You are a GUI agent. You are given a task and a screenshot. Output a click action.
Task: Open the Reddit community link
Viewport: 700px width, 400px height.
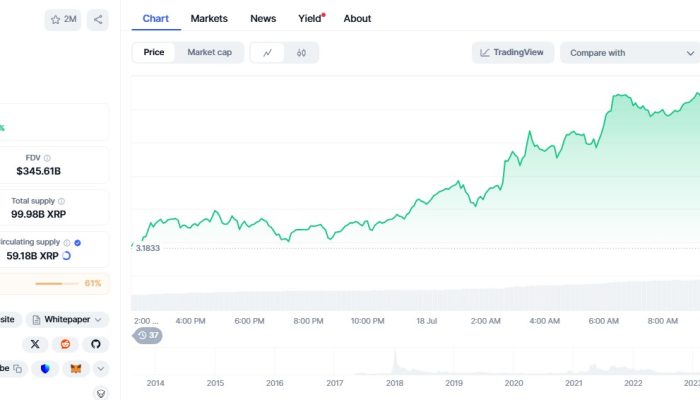(66, 344)
